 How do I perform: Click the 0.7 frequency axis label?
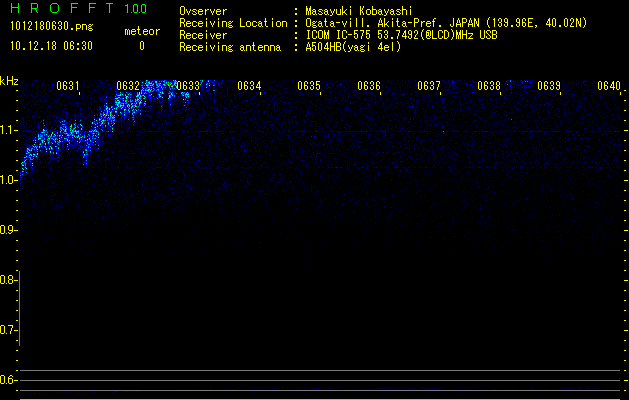coord(8,330)
